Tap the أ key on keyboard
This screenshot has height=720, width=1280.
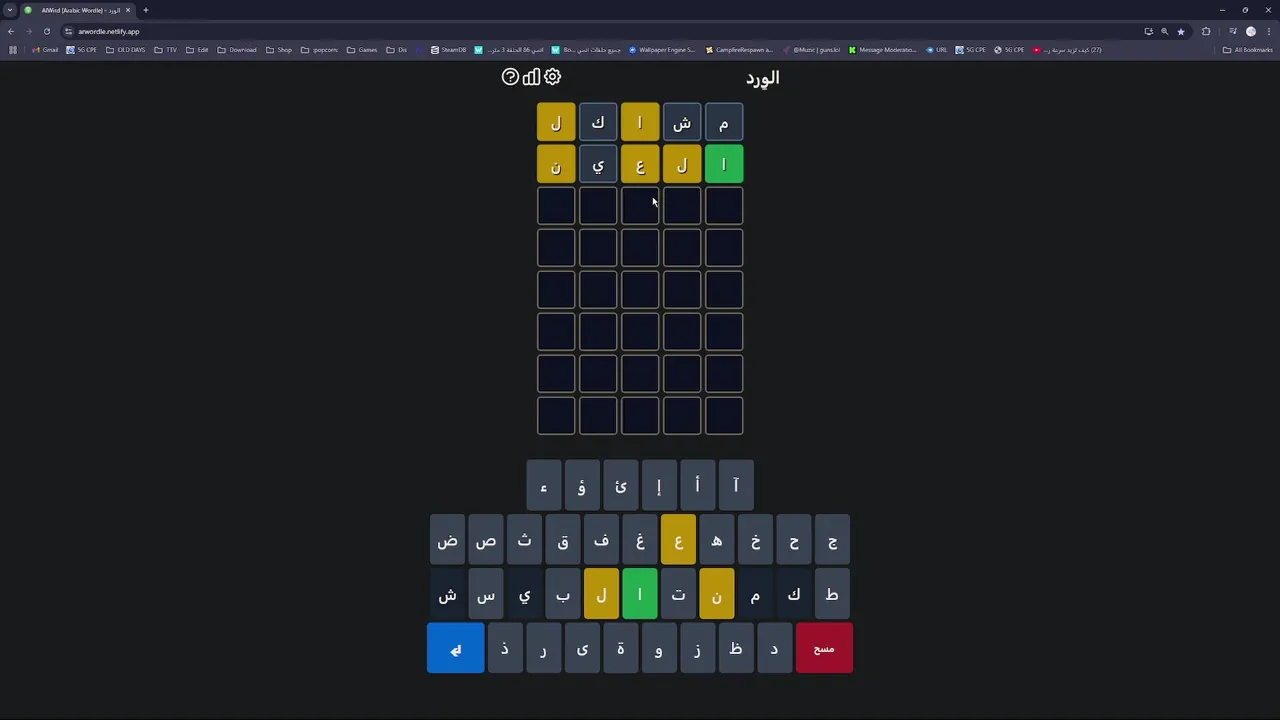coord(697,485)
